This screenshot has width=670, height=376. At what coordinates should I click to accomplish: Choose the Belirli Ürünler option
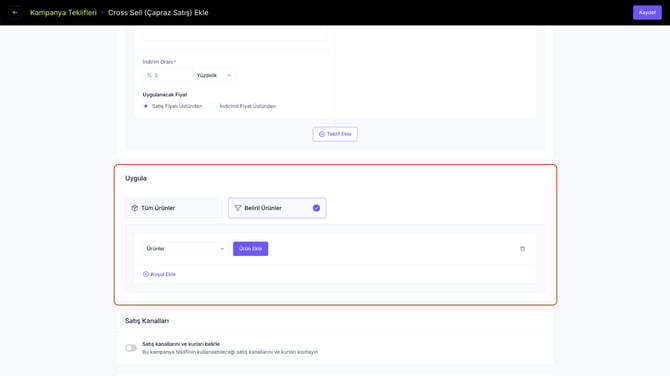(277, 208)
